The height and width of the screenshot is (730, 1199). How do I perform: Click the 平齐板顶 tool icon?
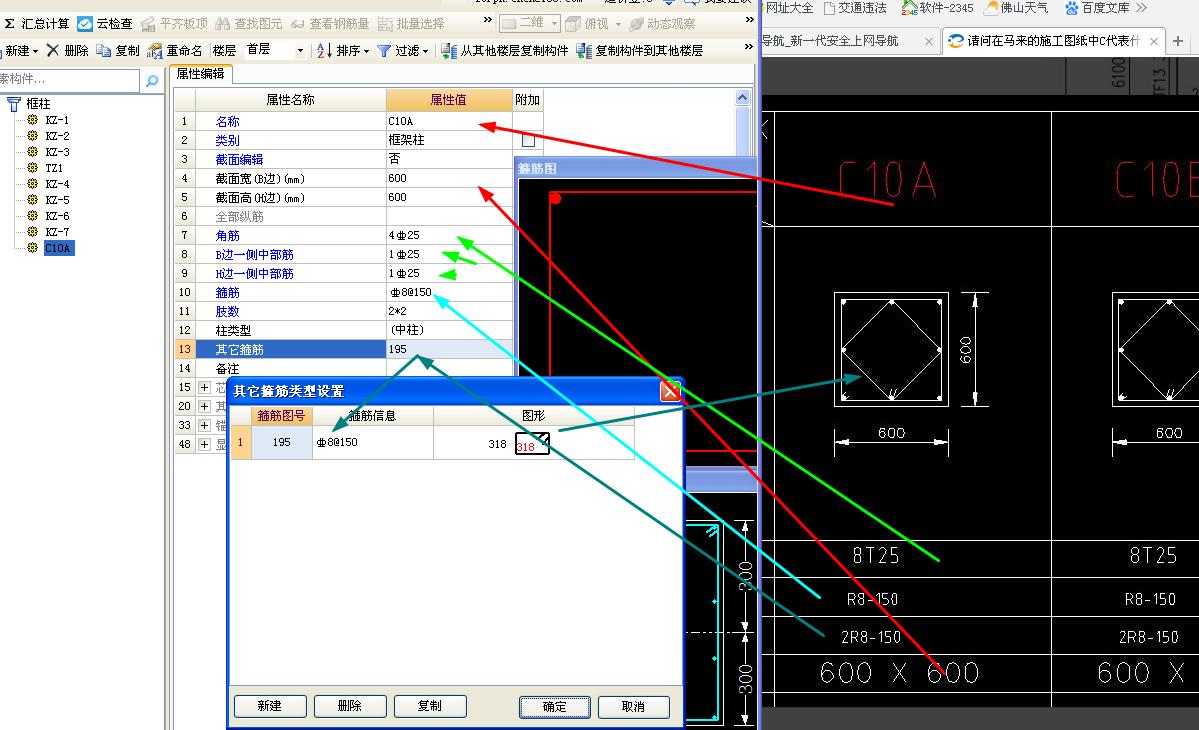point(148,24)
